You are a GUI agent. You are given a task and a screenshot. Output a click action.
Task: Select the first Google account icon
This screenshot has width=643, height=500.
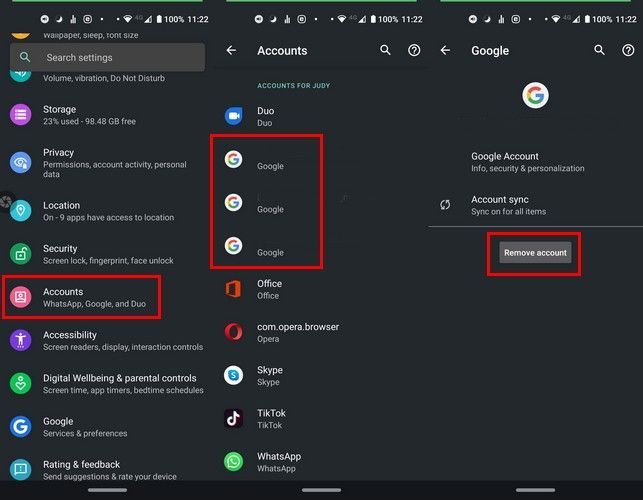(x=234, y=159)
